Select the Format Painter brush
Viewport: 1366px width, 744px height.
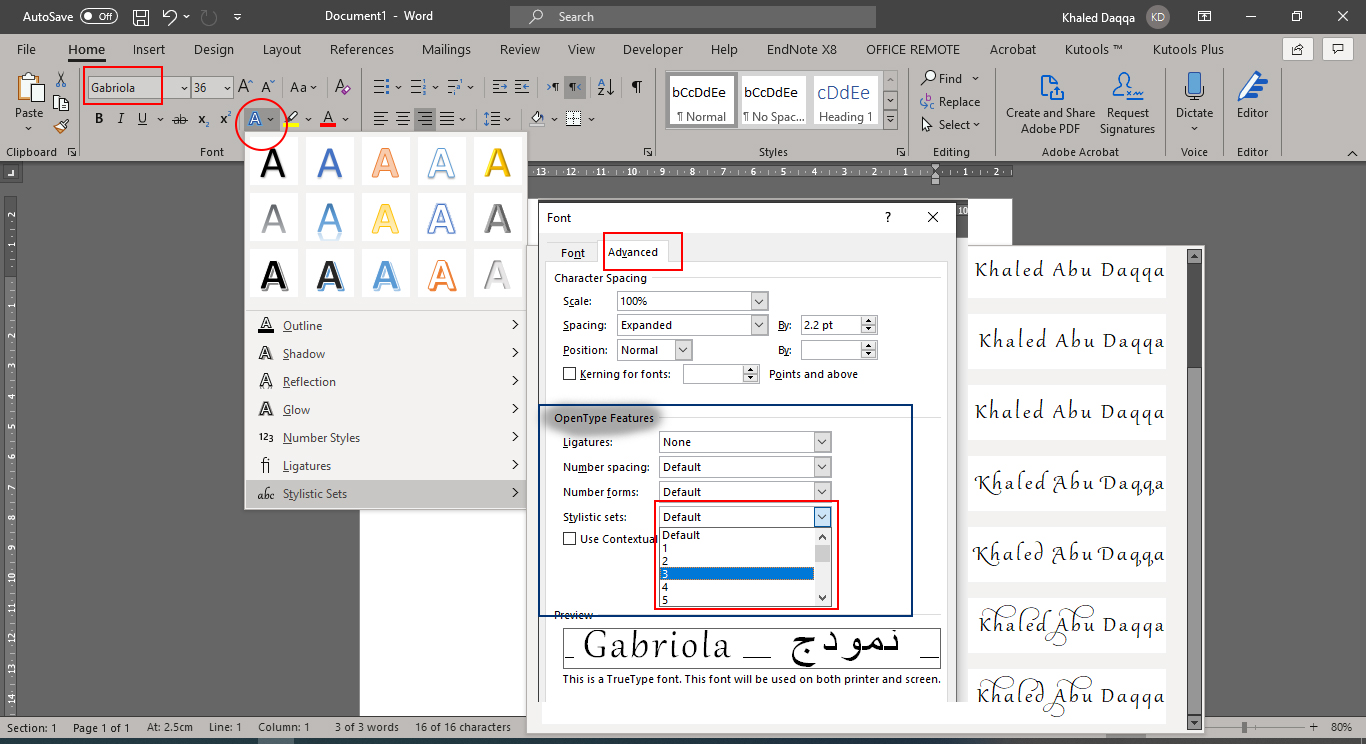[x=62, y=127]
